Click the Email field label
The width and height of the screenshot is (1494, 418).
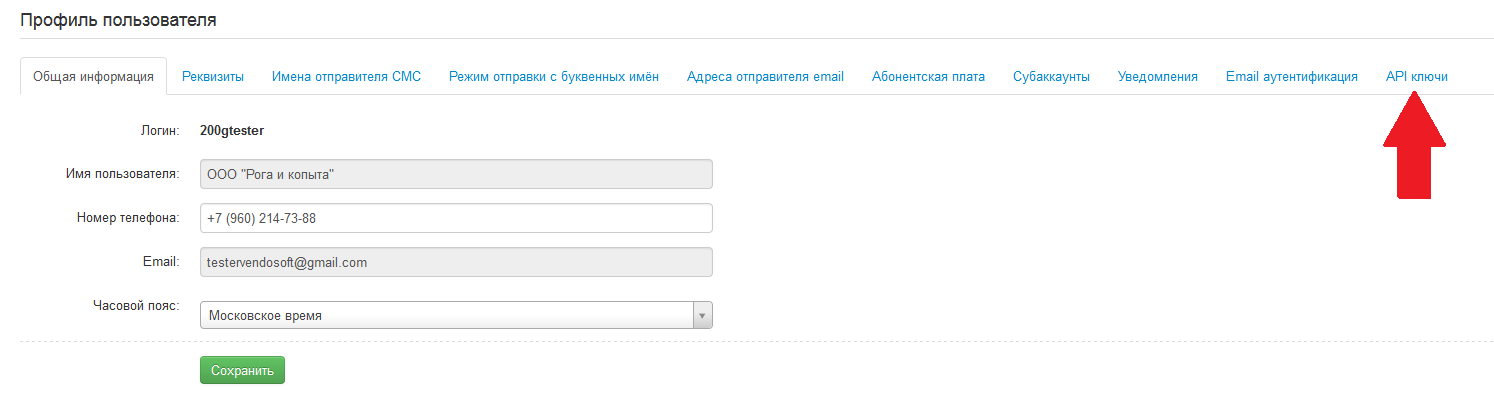click(160, 261)
